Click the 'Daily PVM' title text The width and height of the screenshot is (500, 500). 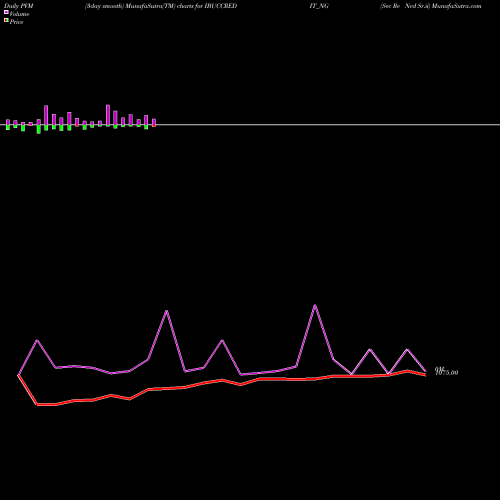19,6
